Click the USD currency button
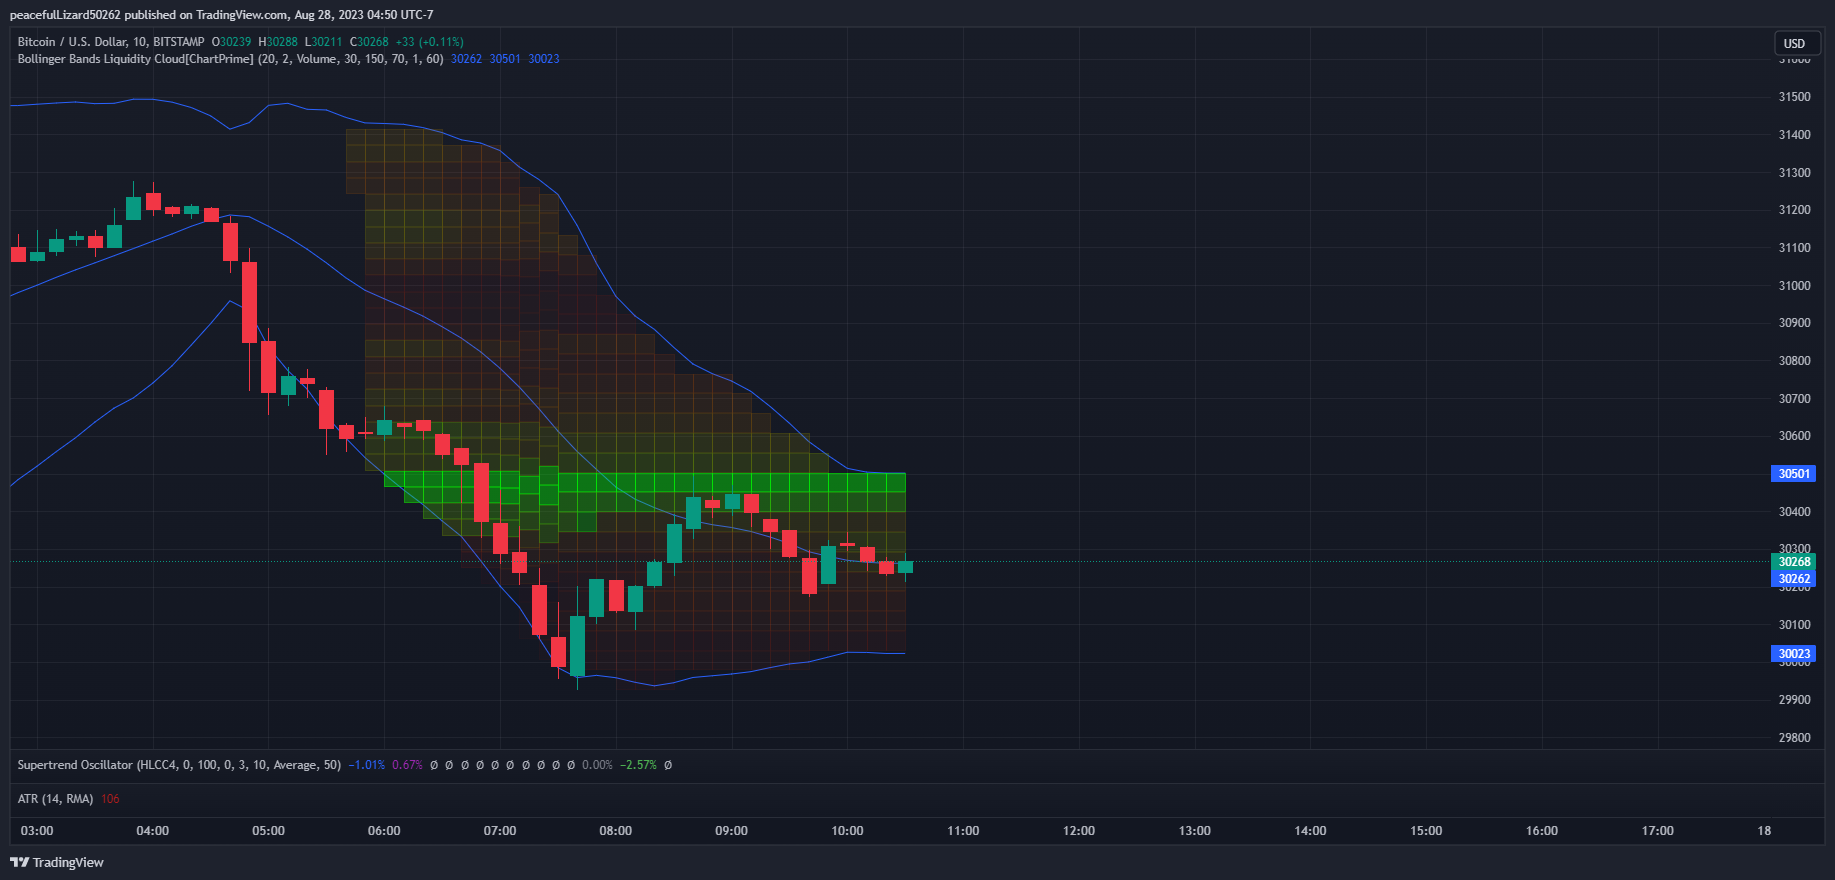 [1795, 43]
